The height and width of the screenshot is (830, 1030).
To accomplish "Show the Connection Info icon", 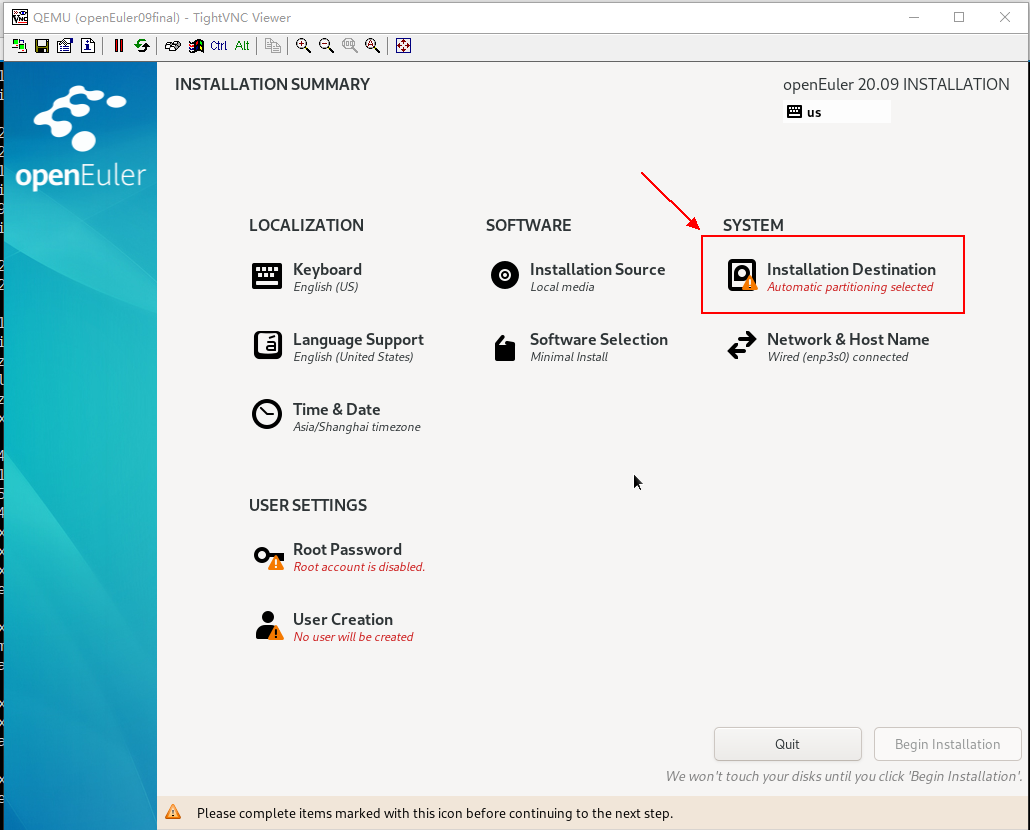I will (x=88, y=46).
